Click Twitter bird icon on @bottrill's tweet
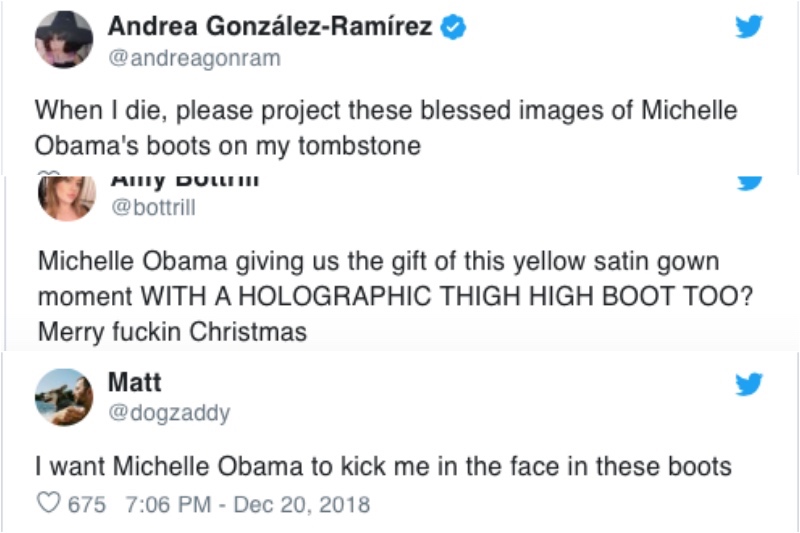800x533 pixels. (748, 181)
